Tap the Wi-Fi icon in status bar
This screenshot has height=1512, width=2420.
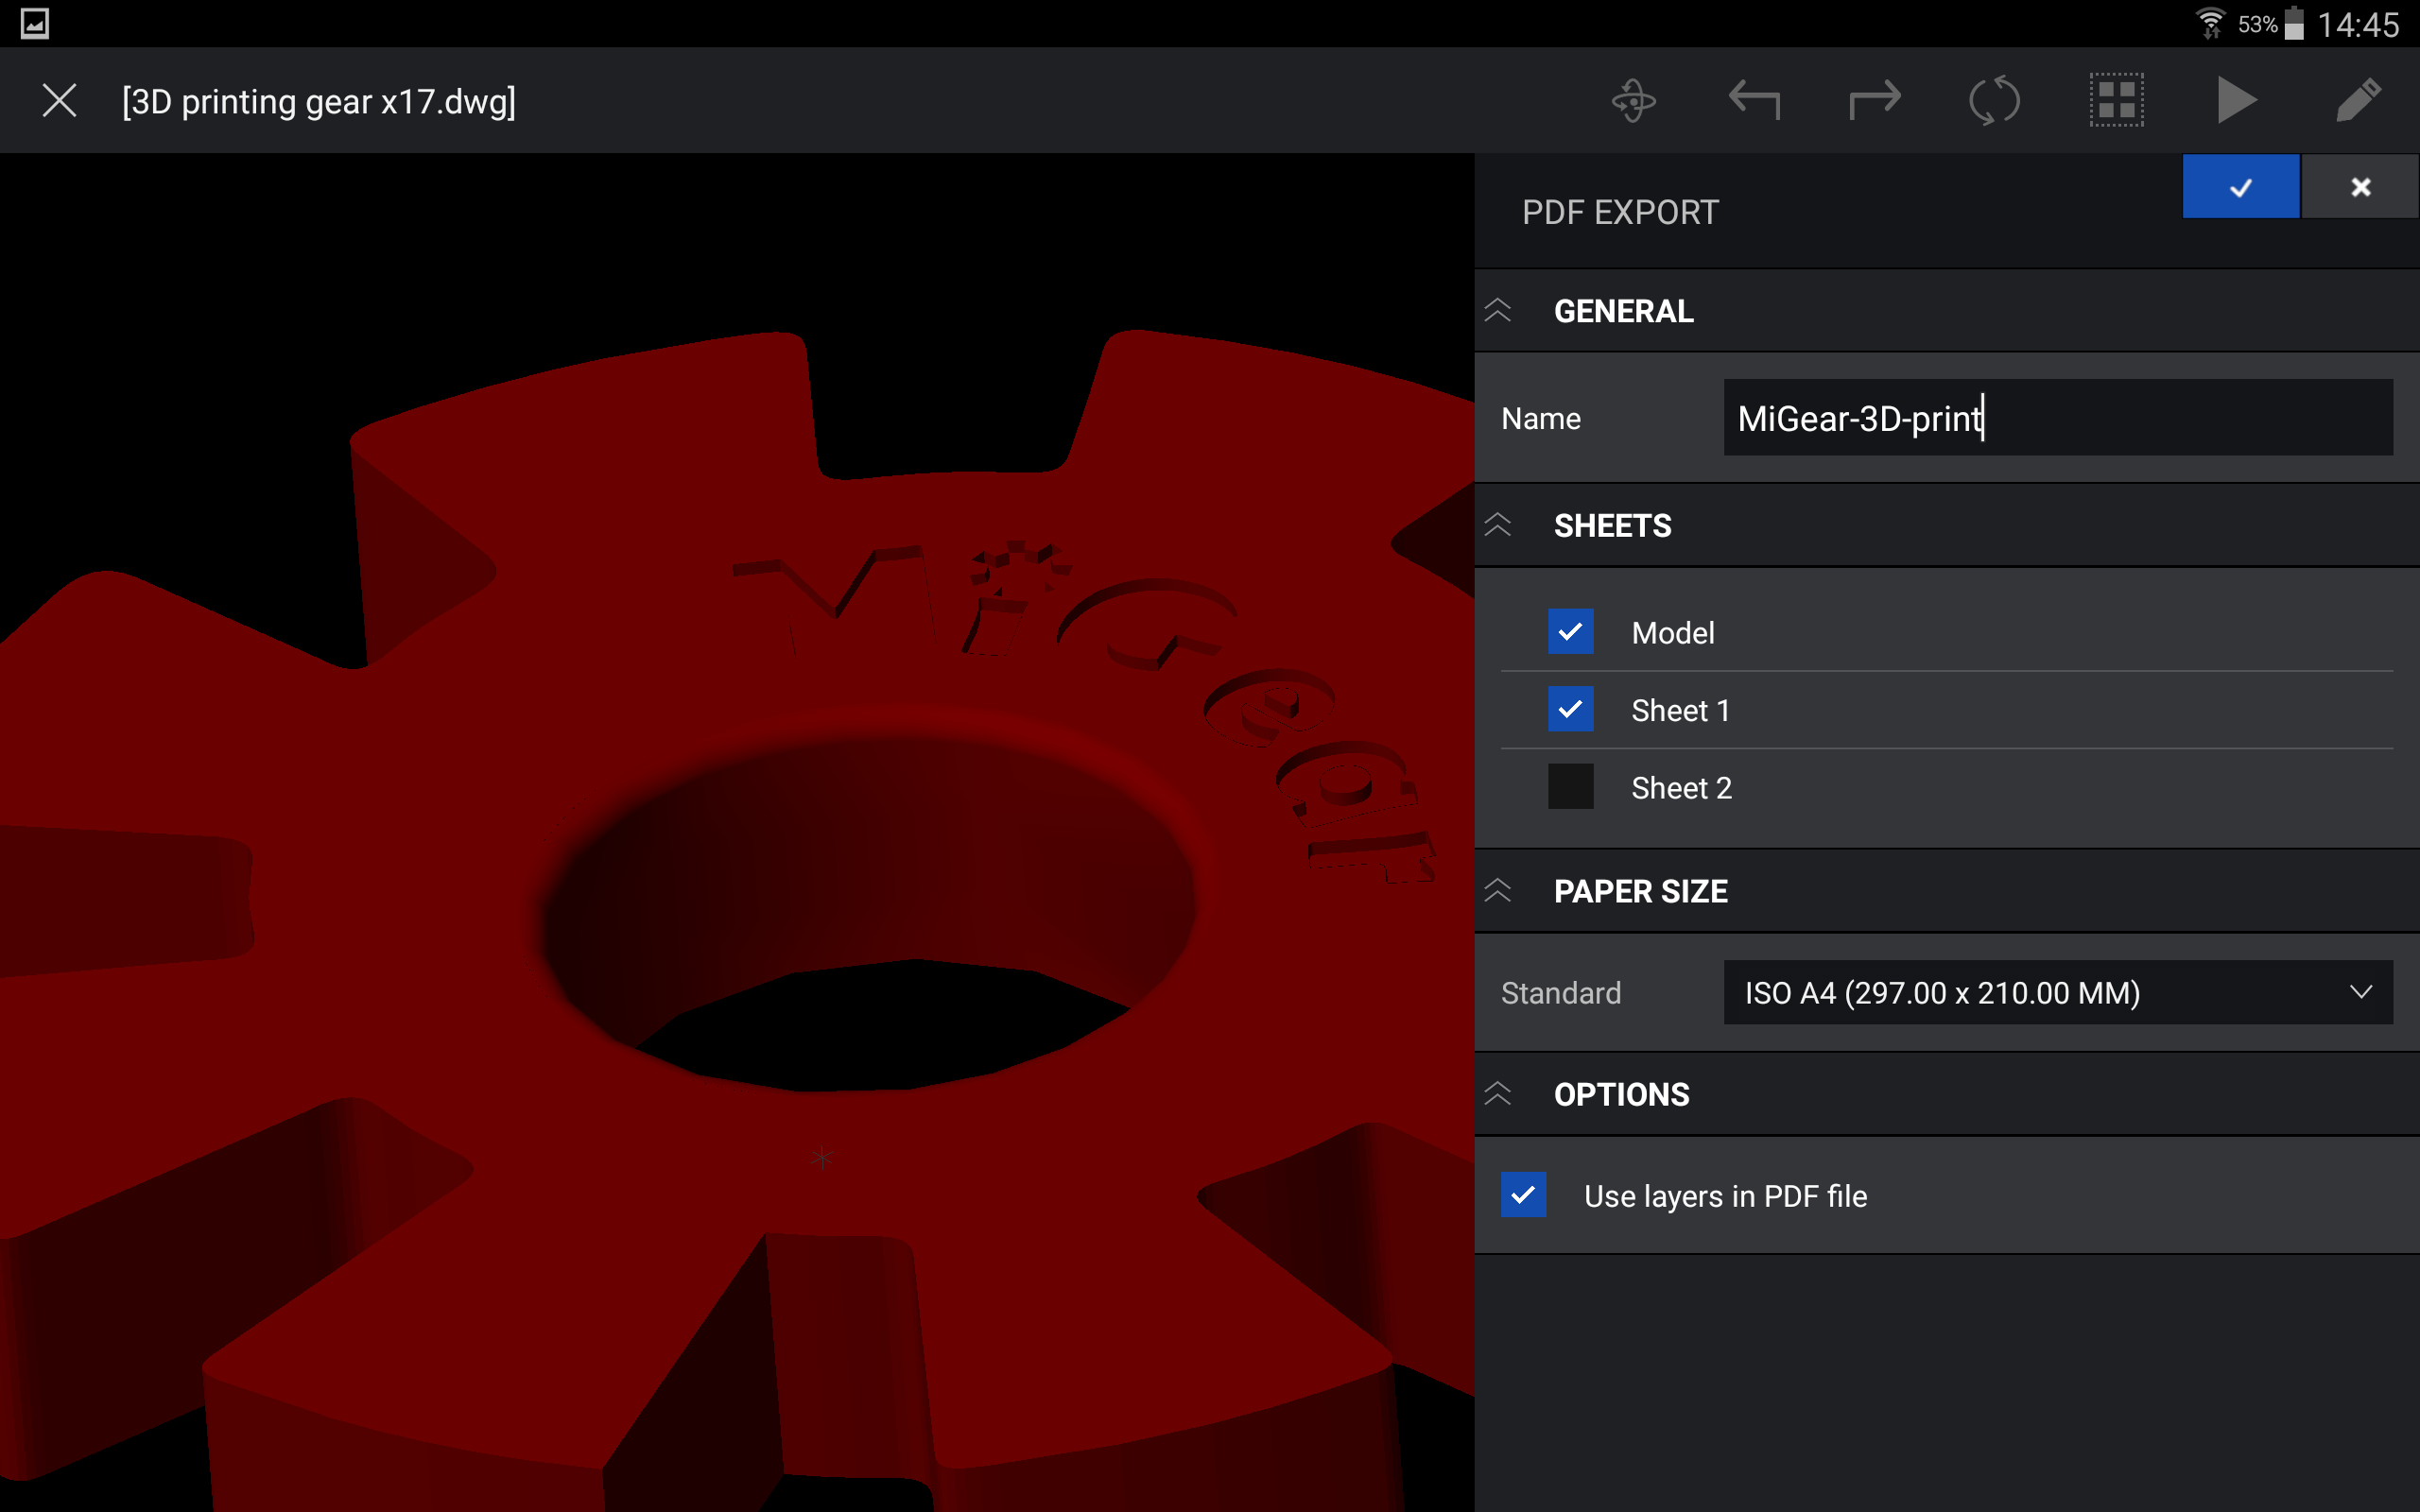(x=2209, y=23)
